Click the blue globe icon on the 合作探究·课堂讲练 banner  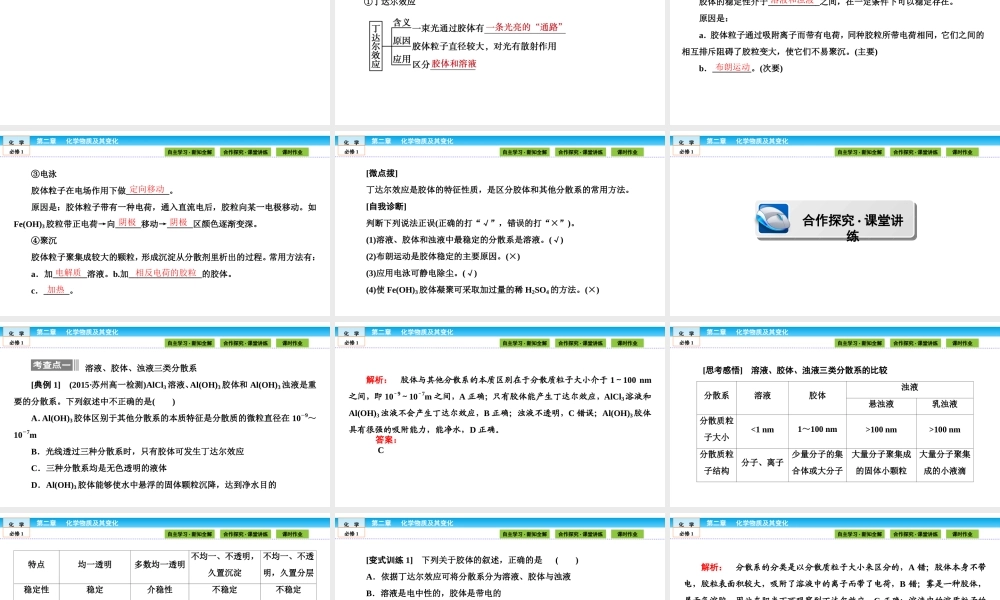click(x=771, y=218)
